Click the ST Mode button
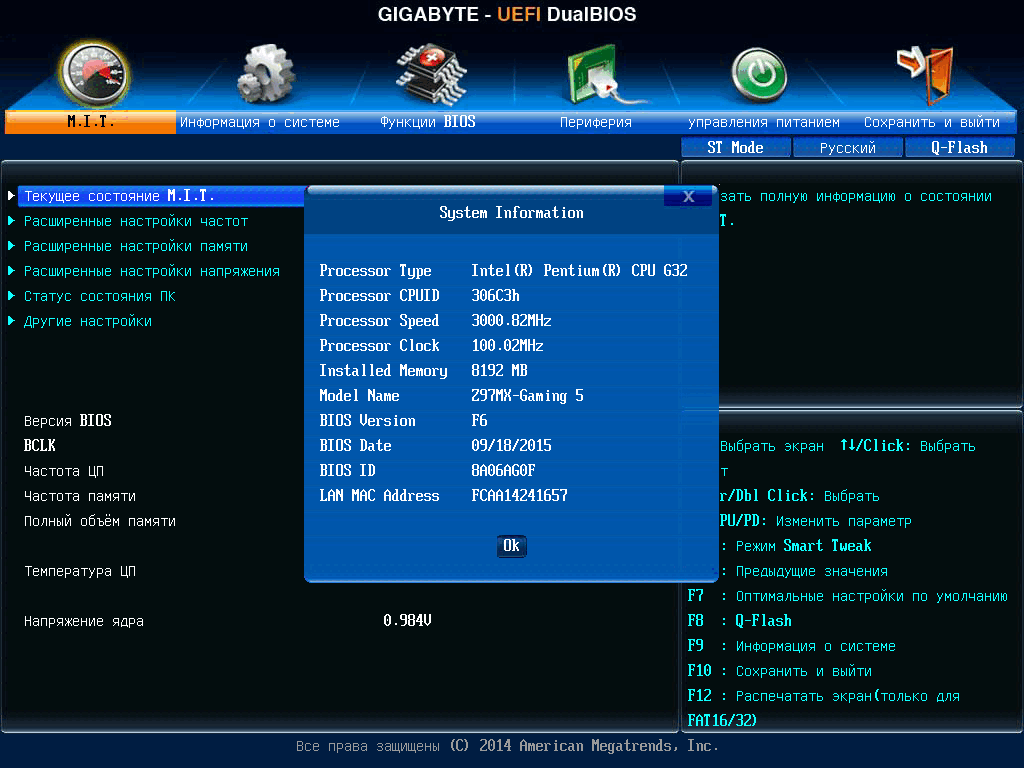The height and width of the screenshot is (768, 1024). coord(735,148)
